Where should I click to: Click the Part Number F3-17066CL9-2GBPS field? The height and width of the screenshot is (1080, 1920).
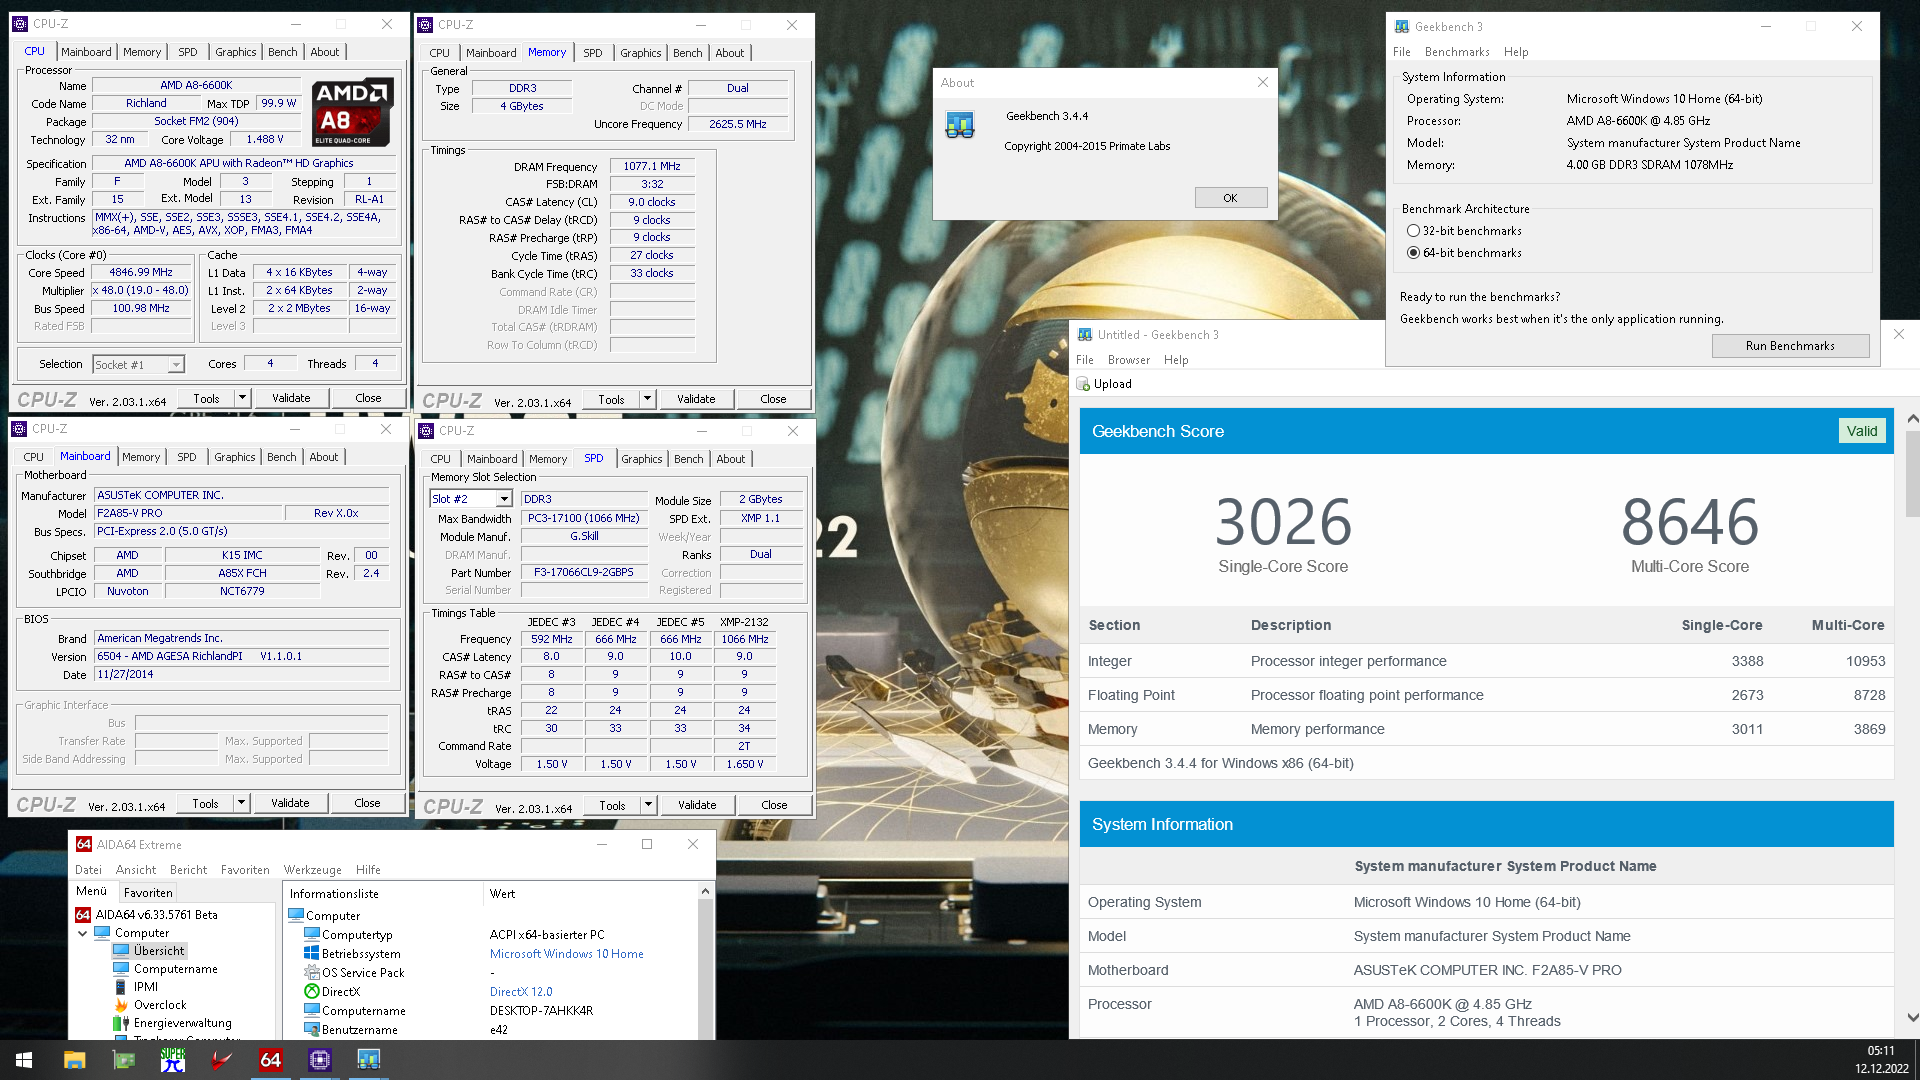(583, 573)
